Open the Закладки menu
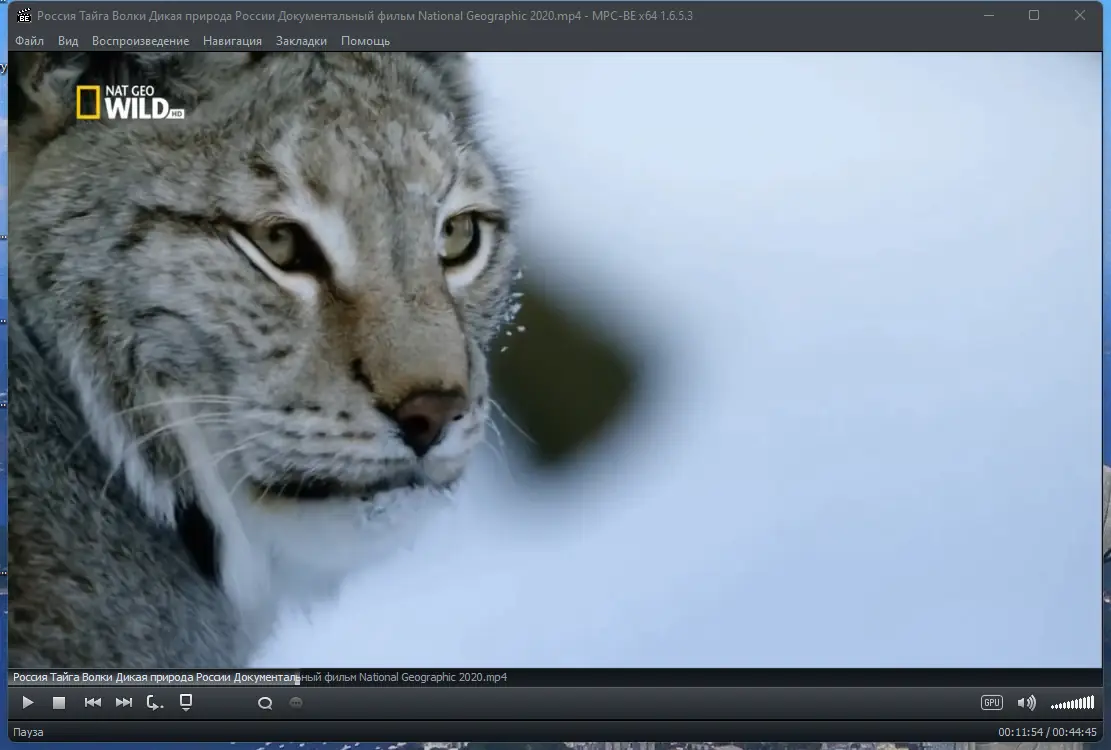Image resolution: width=1111 pixels, height=750 pixels. 301,41
